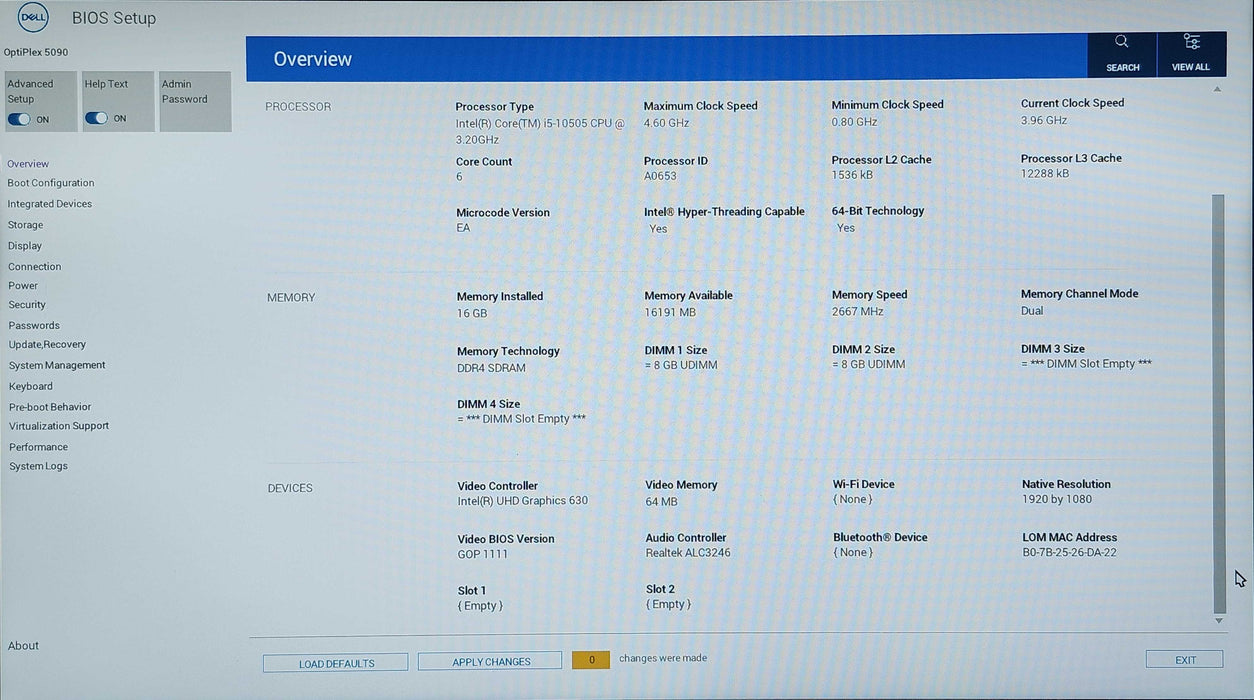Click Microcode Version EA value
The width and height of the screenshot is (1254, 700).
point(463,228)
